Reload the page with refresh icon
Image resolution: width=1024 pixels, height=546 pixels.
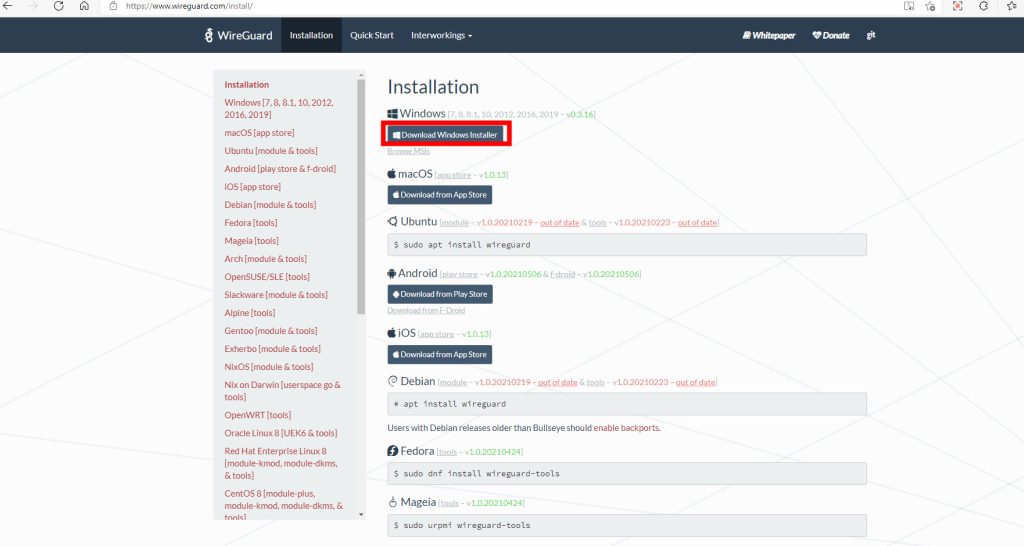pos(58,6)
